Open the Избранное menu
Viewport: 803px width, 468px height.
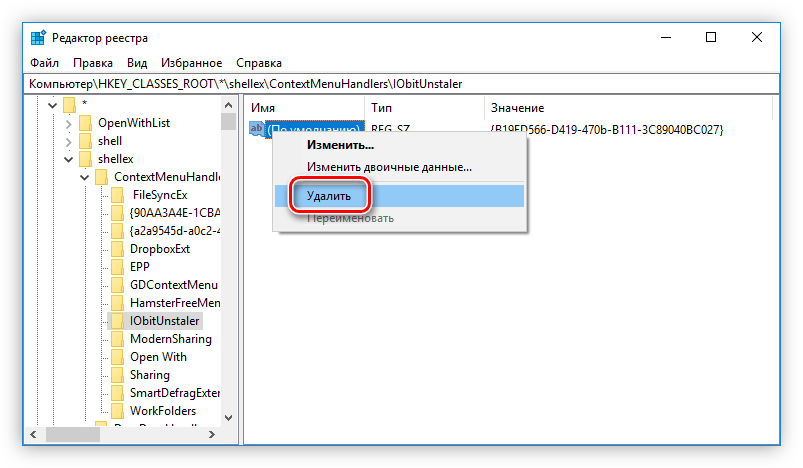[190, 62]
